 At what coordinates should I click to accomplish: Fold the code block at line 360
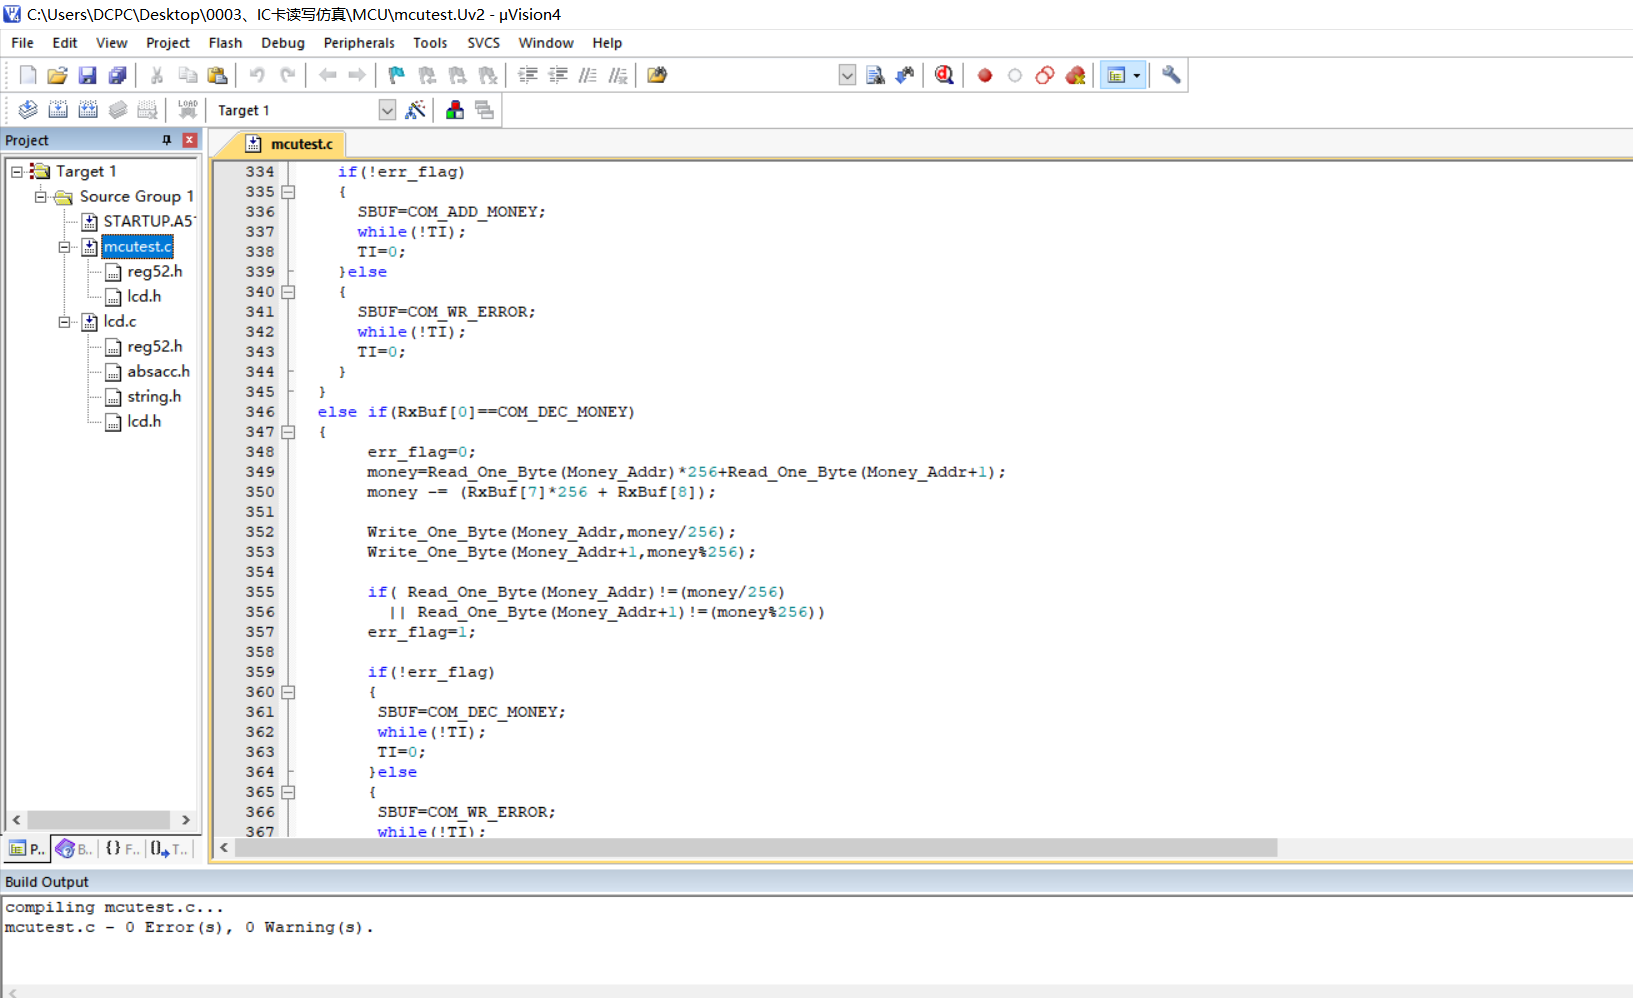click(288, 692)
